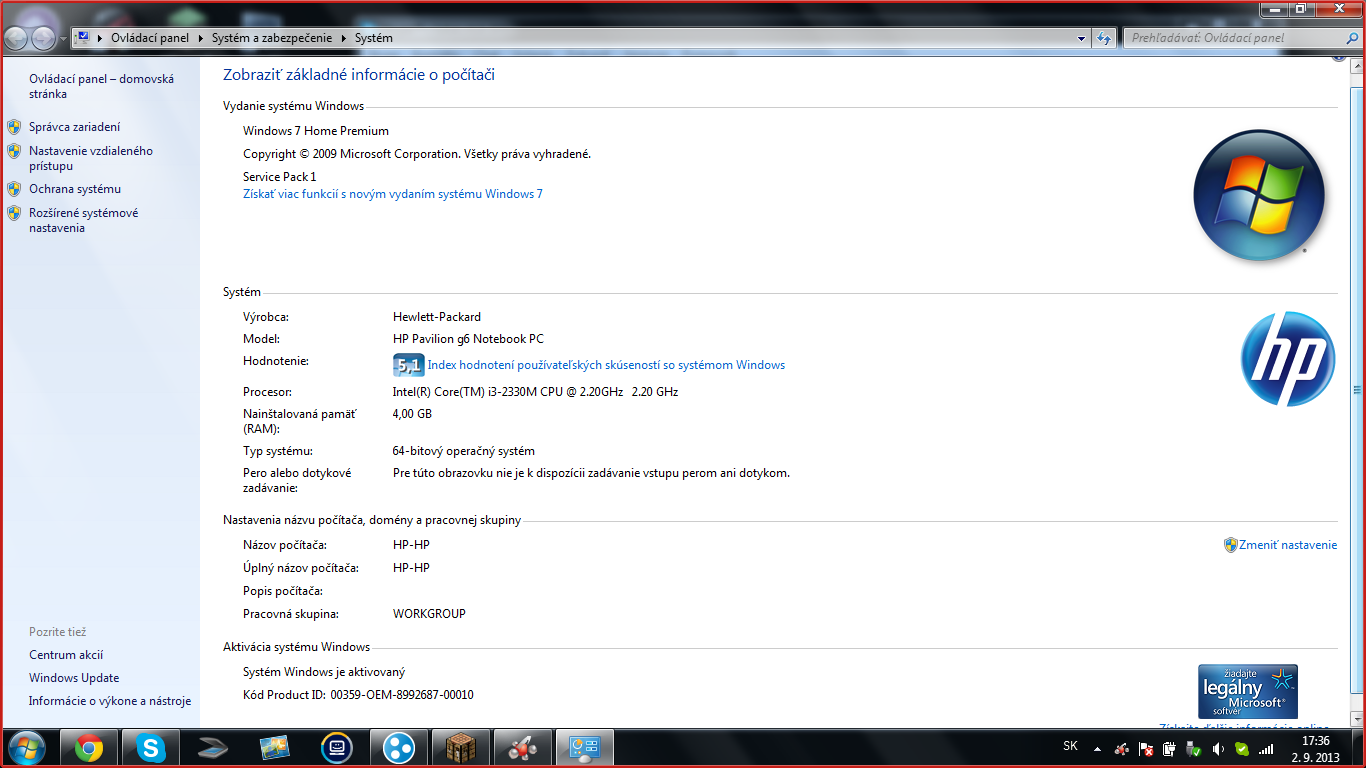Click the vertical scrollbar of the window
1366x768 pixels.
click(x=1358, y=390)
